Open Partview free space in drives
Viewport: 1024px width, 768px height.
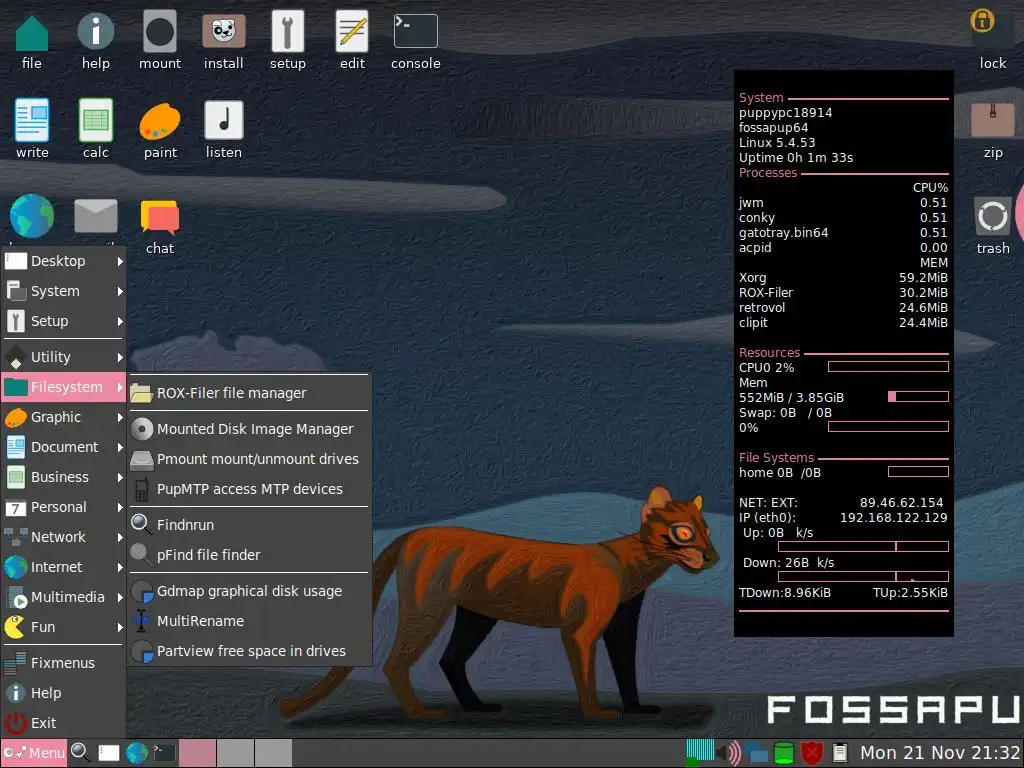pos(249,651)
